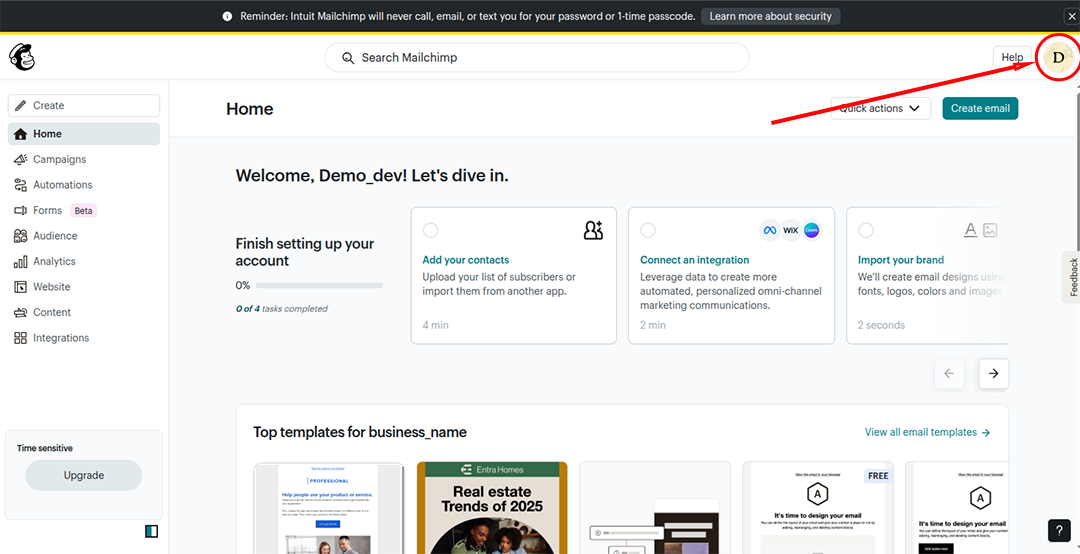Click the font A icon on Import your brand
This screenshot has width=1080, height=554.
(x=970, y=230)
